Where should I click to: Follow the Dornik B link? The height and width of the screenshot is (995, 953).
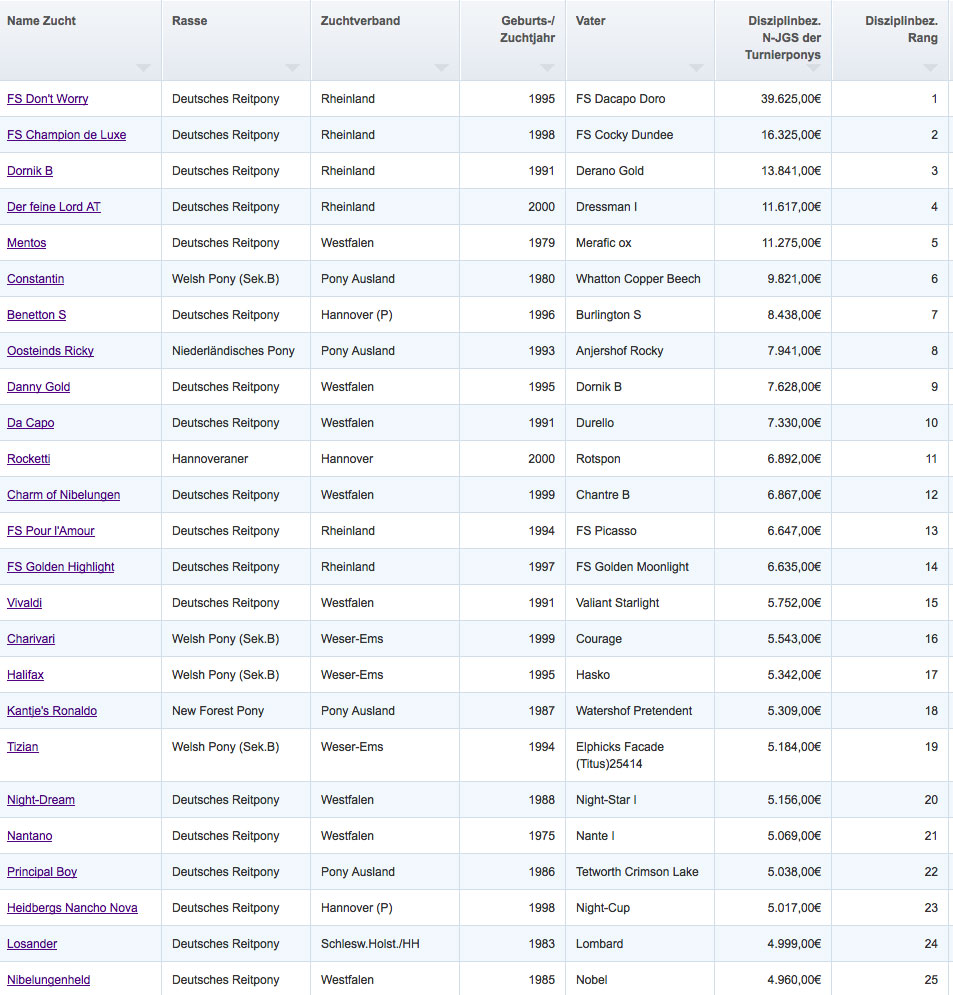coord(30,171)
